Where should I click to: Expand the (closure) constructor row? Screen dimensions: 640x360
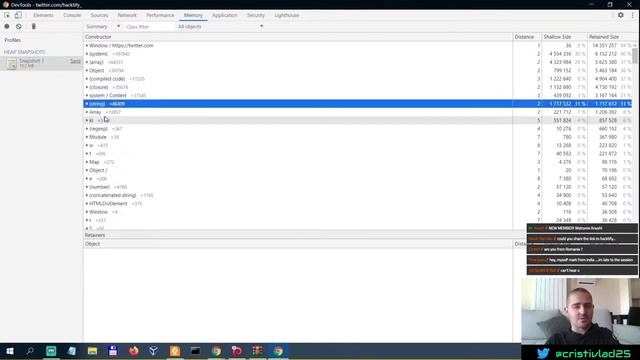87,87
